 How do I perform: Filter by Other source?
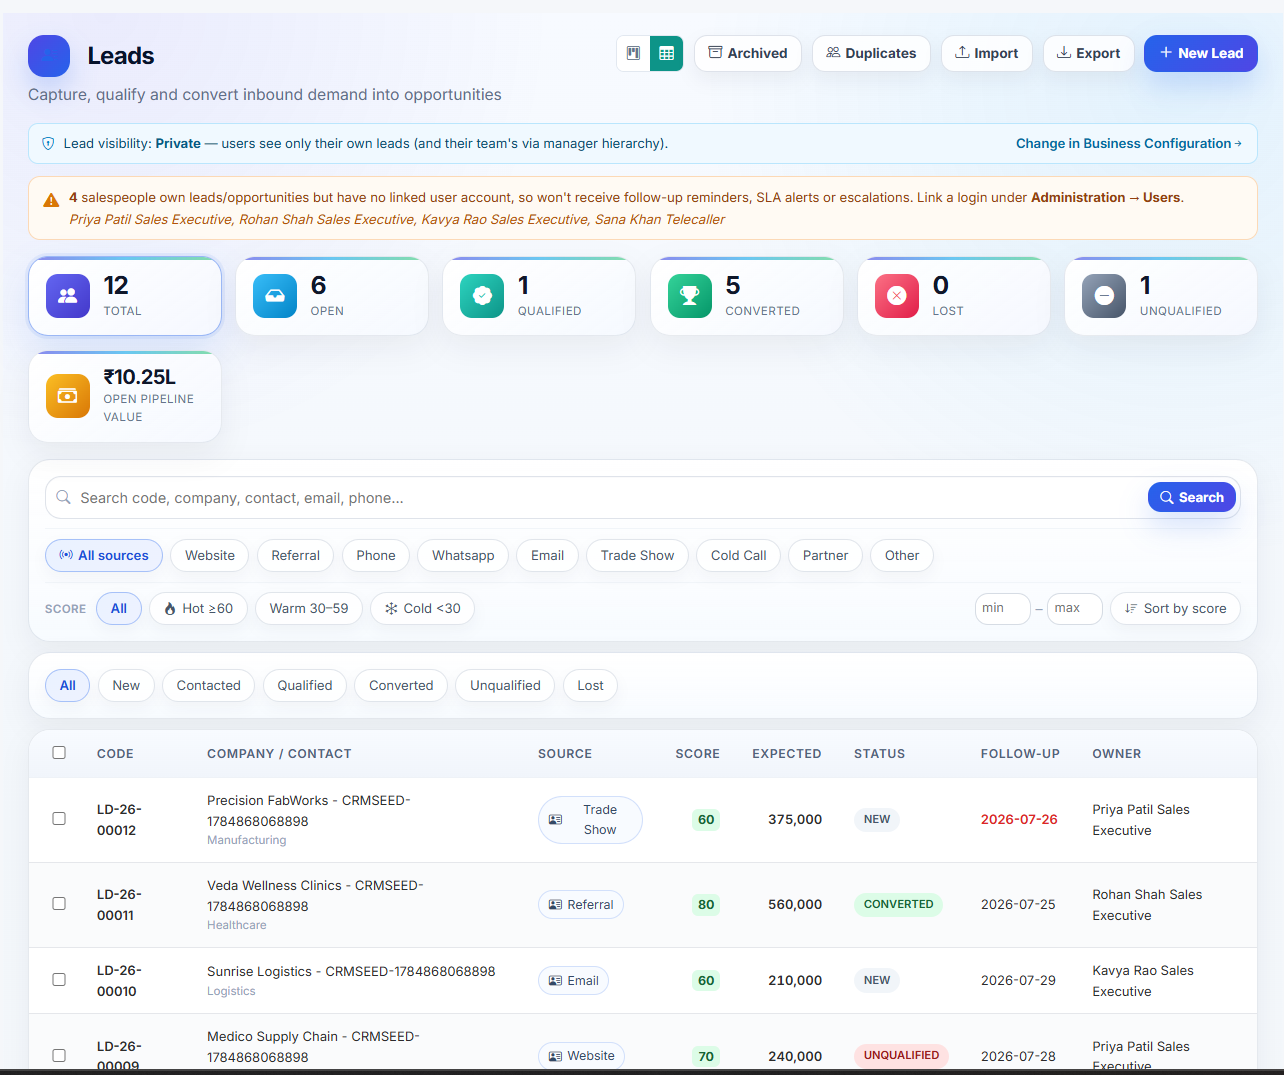point(902,555)
